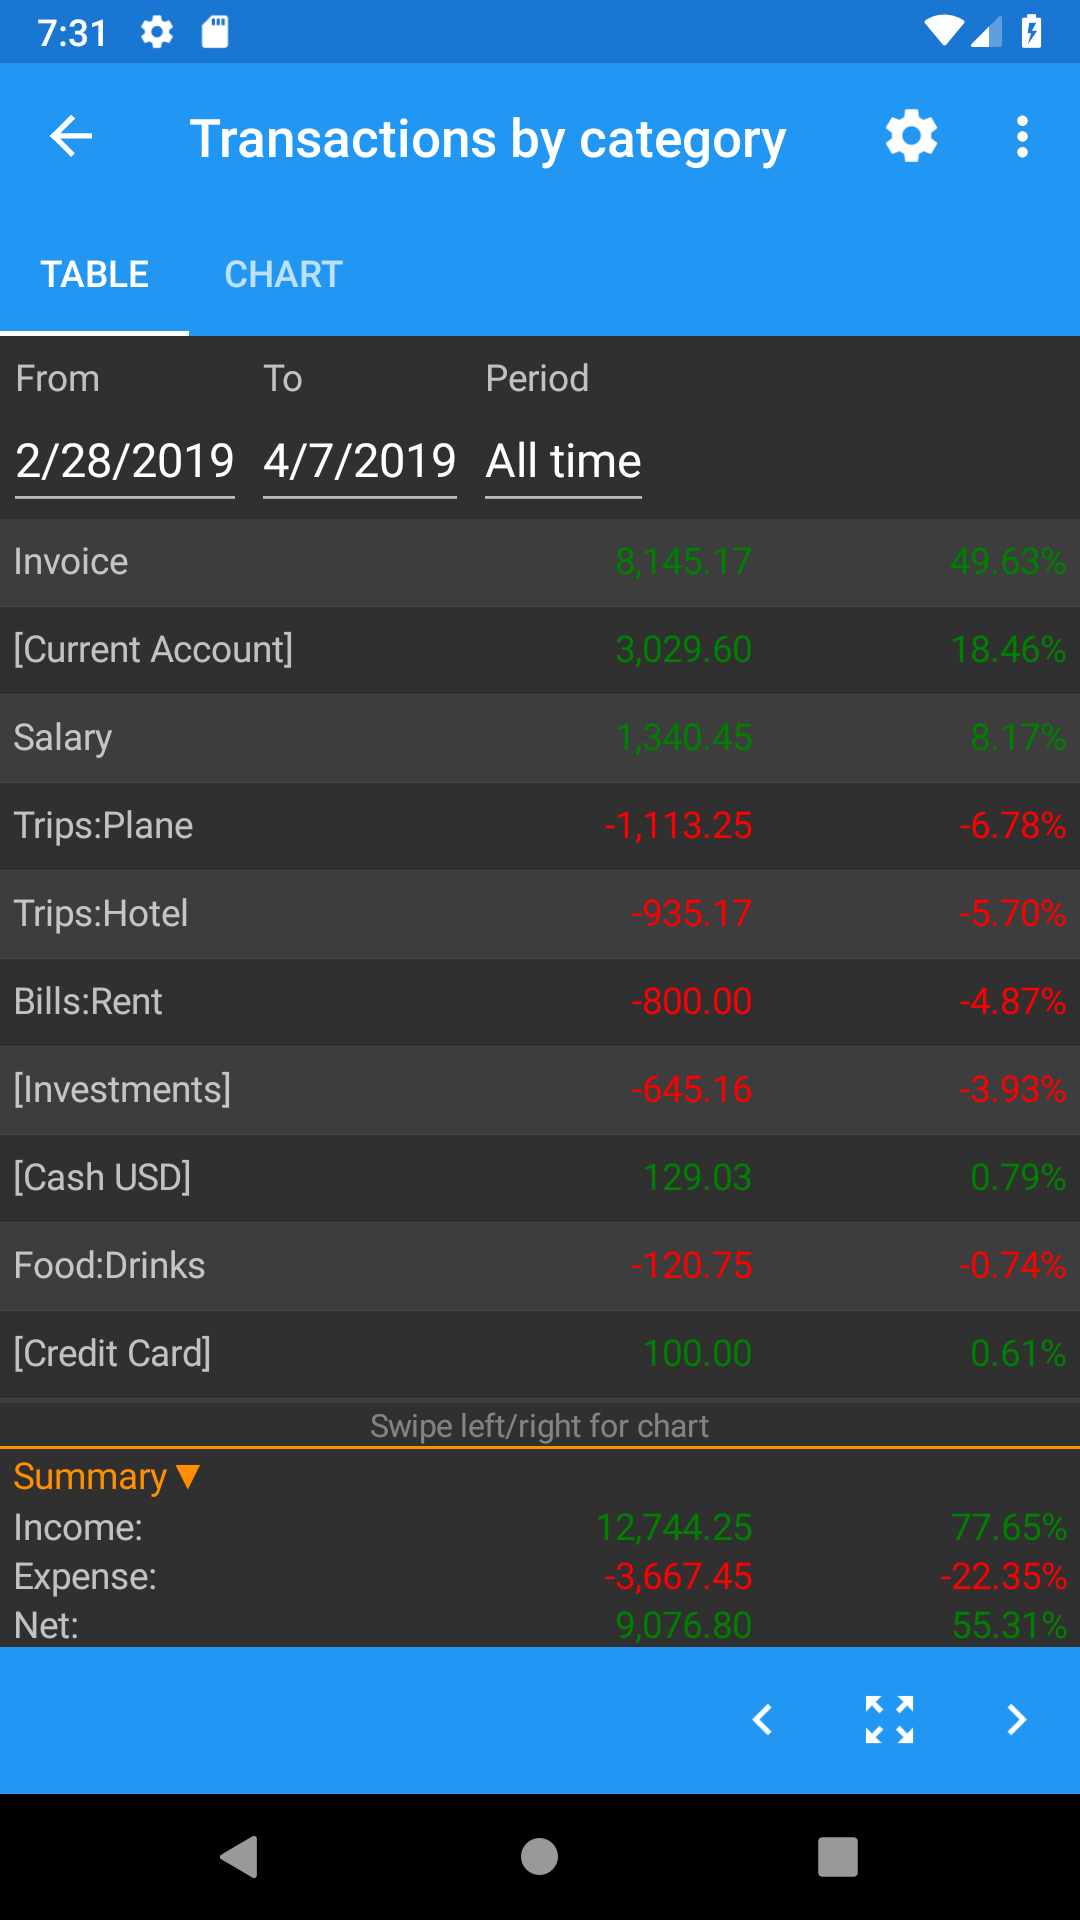The height and width of the screenshot is (1920, 1080).
Task: Change the To date 4/7/2019
Action: point(360,462)
